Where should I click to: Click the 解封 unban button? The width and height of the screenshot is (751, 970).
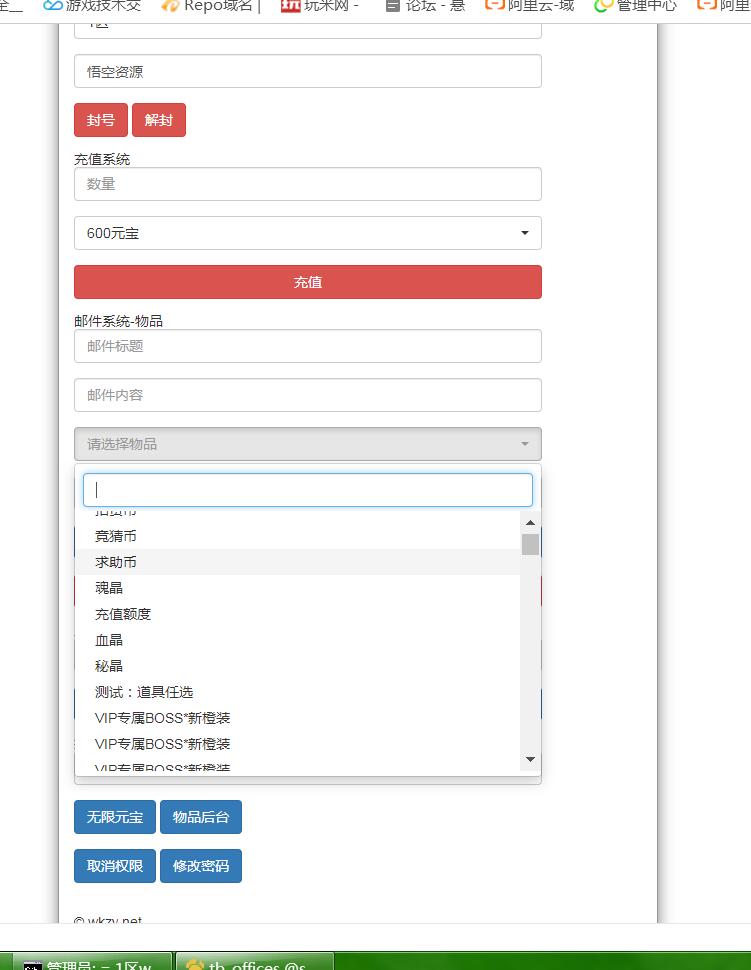[x=158, y=120]
